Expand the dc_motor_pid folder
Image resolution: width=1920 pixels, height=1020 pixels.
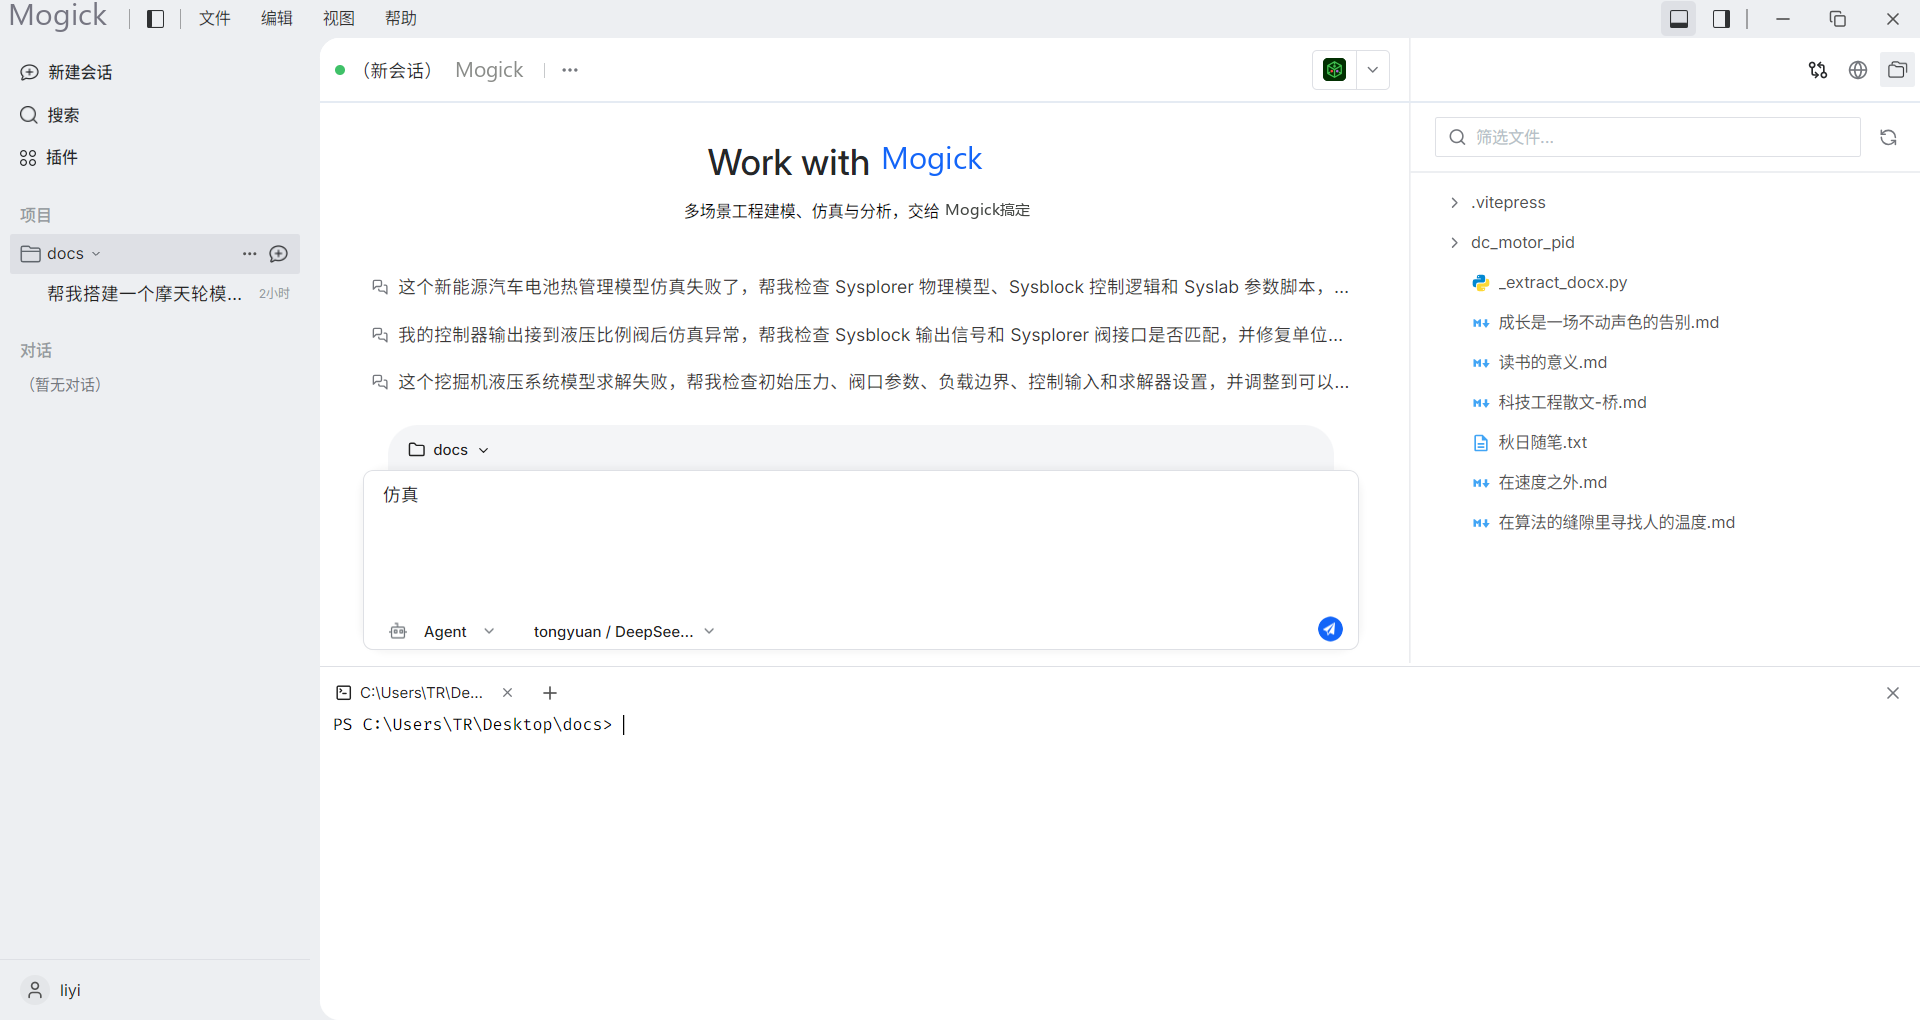coord(1512,242)
